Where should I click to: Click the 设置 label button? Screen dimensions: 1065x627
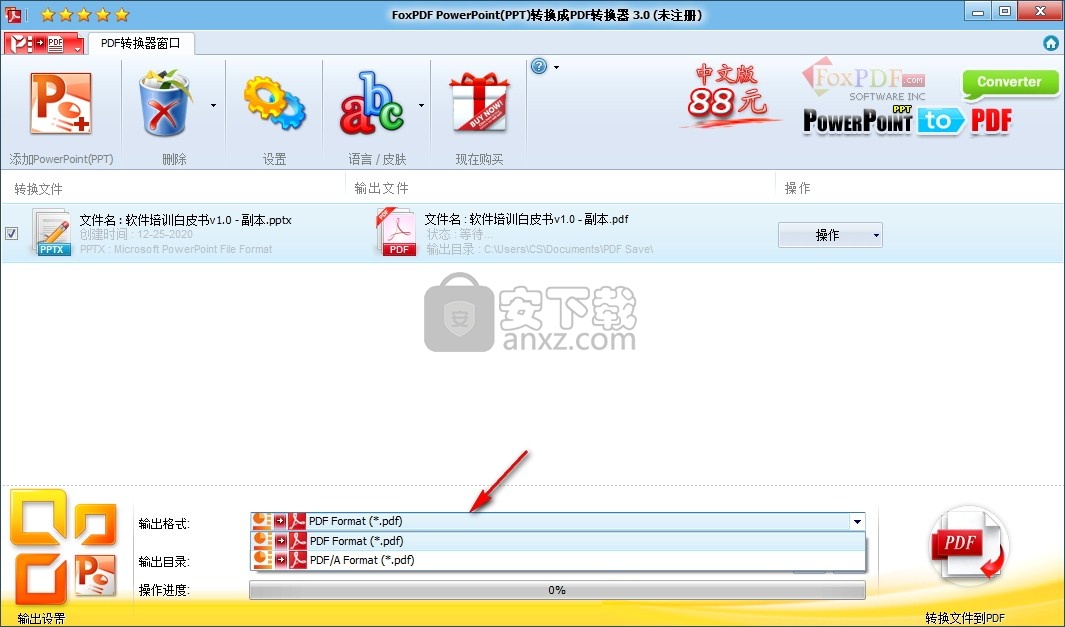(274, 159)
